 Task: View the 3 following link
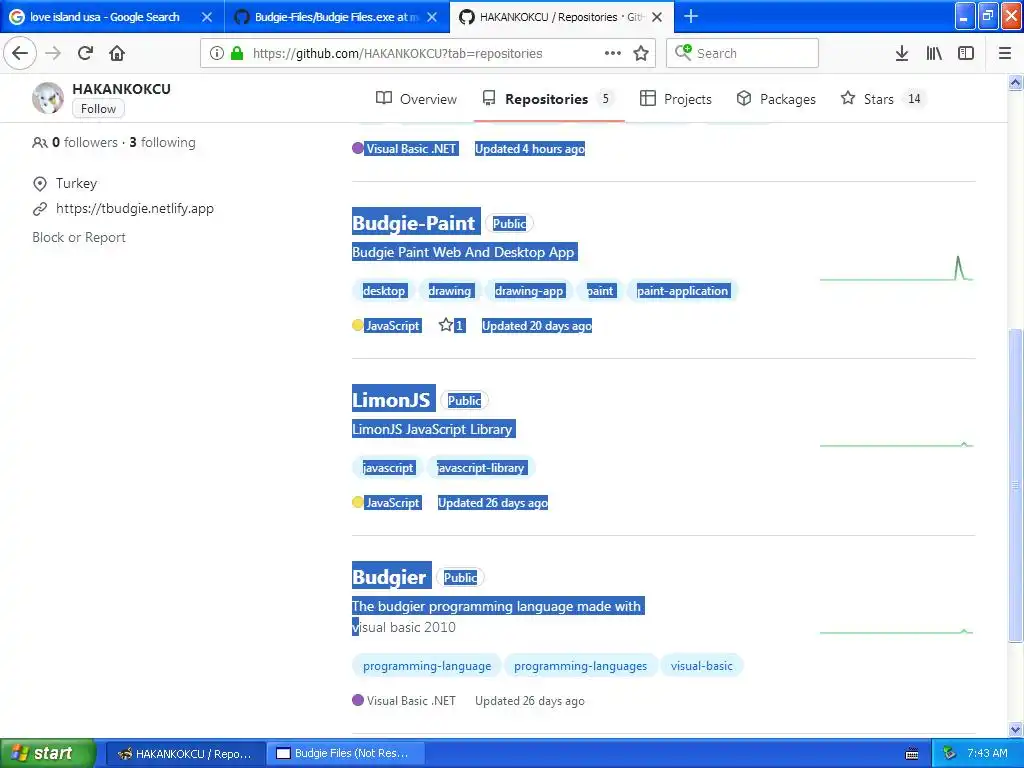tap(162, 142)
